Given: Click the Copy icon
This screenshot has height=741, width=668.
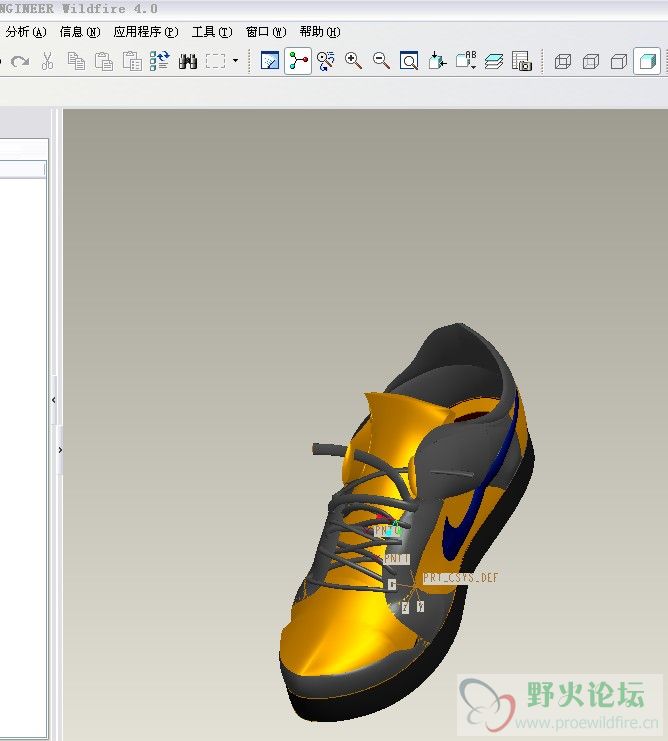Looking at the screenshot, I should click(x=76, y=61).
